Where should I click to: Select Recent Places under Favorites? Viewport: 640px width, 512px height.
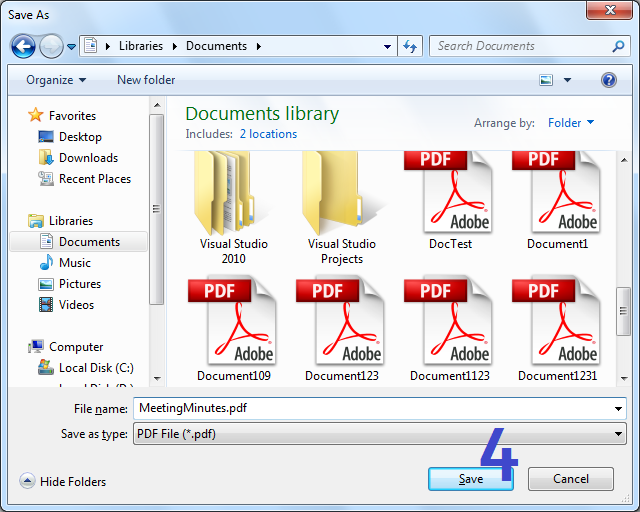click(95, 179)
